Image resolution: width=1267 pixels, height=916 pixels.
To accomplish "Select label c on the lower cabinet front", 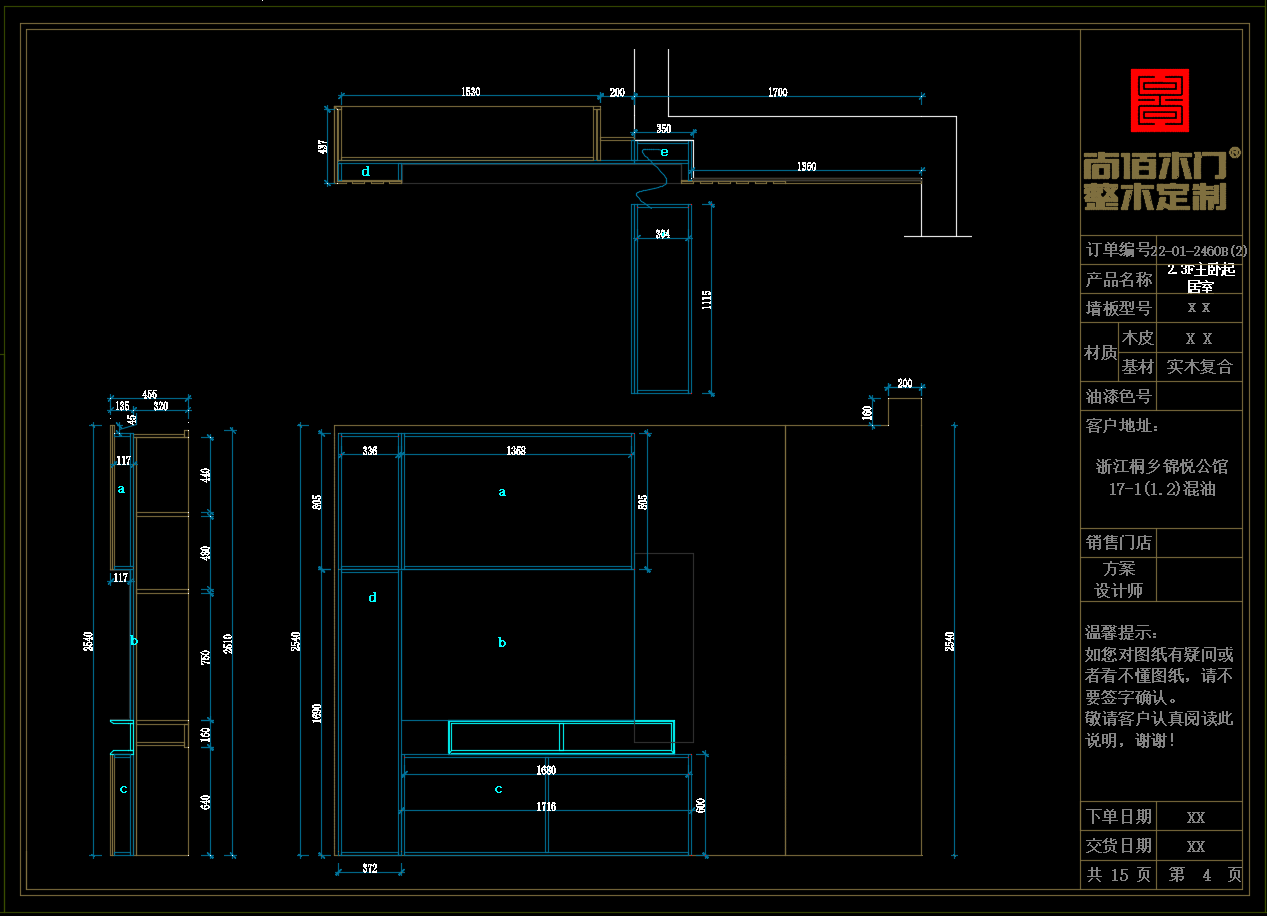I will click(x=499, y=789).
